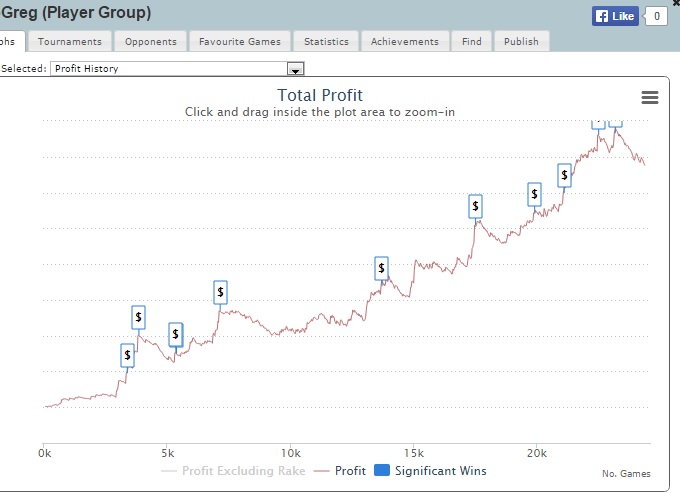This screenshot has height=493, width=680.
Task: Toggle Significant Wins legend item
Action: pyautogui.click(x=431, y=470)
